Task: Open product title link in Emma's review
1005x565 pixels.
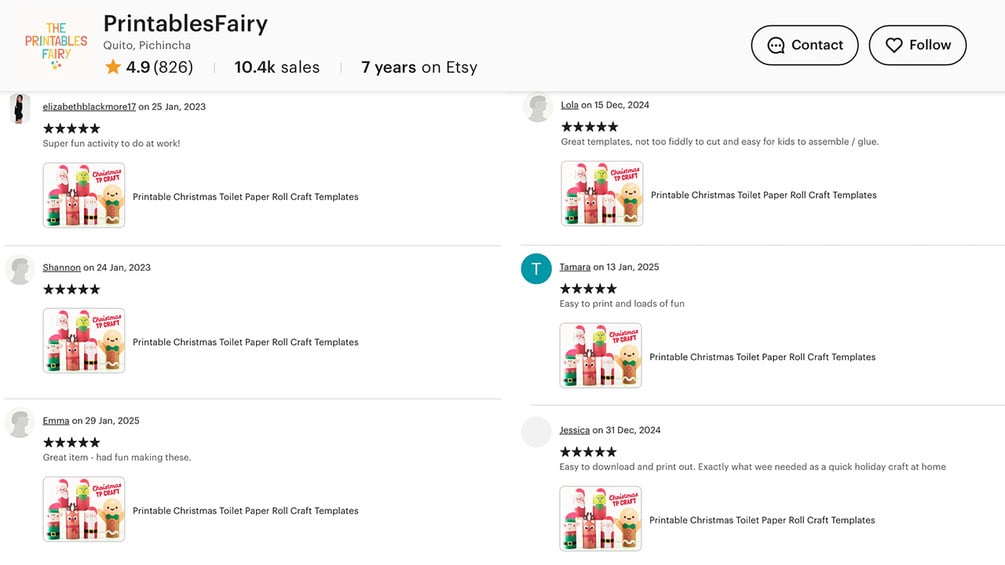Action: pos(245,511)
